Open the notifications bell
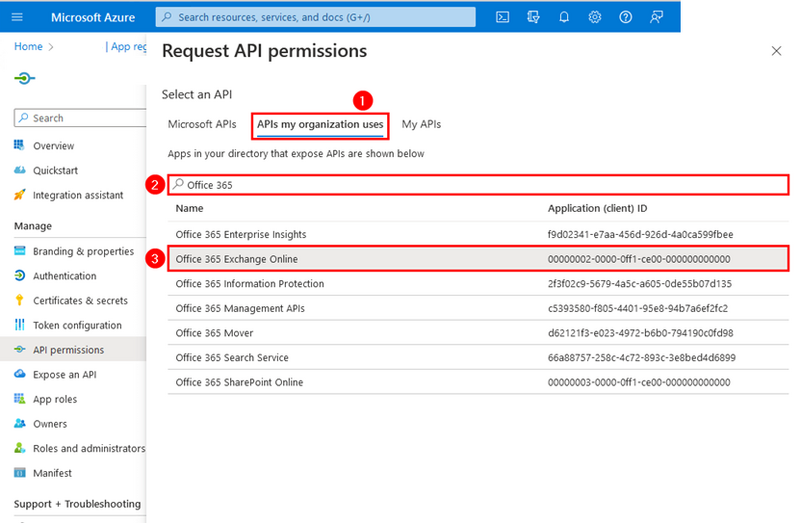800x523 pixels. click(564, 17)
